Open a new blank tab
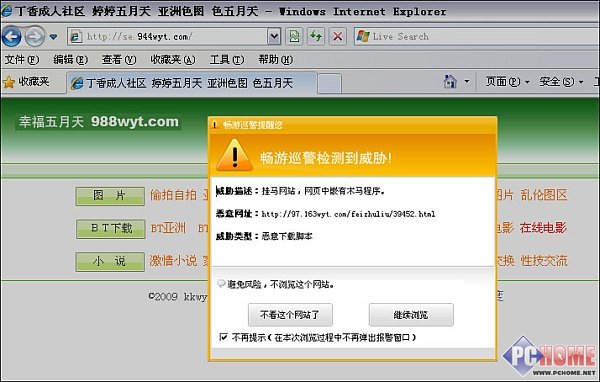The width and height of the screenshot is (600, 382). coord(329,83)
